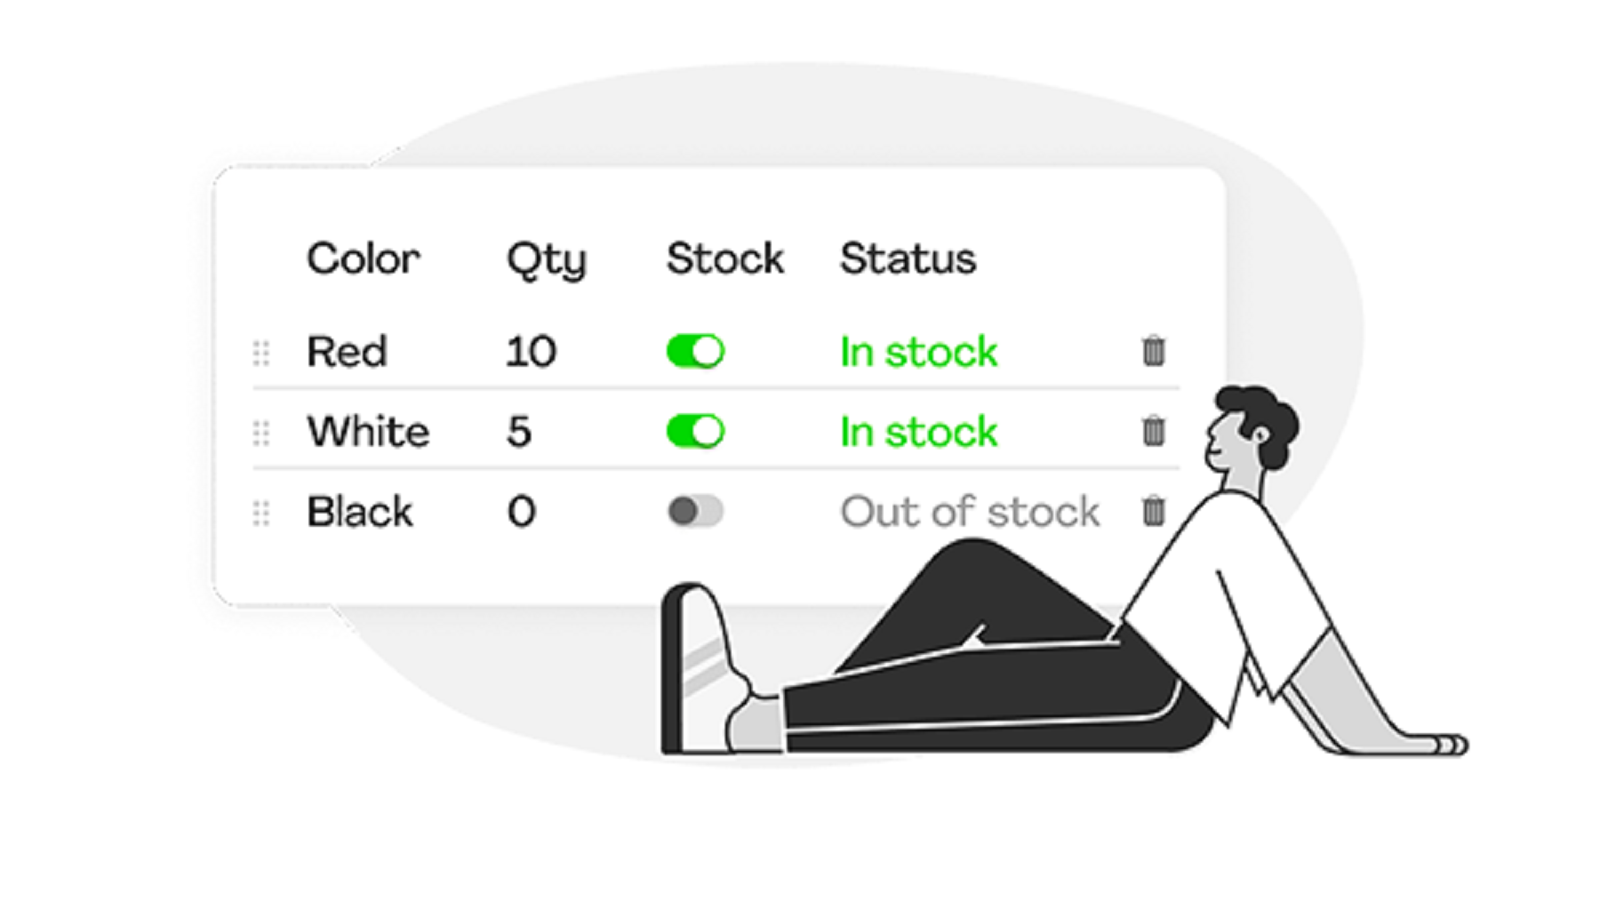
Task: Click the Qty column header
Action: pyautogui.click(x=546, y=261)
